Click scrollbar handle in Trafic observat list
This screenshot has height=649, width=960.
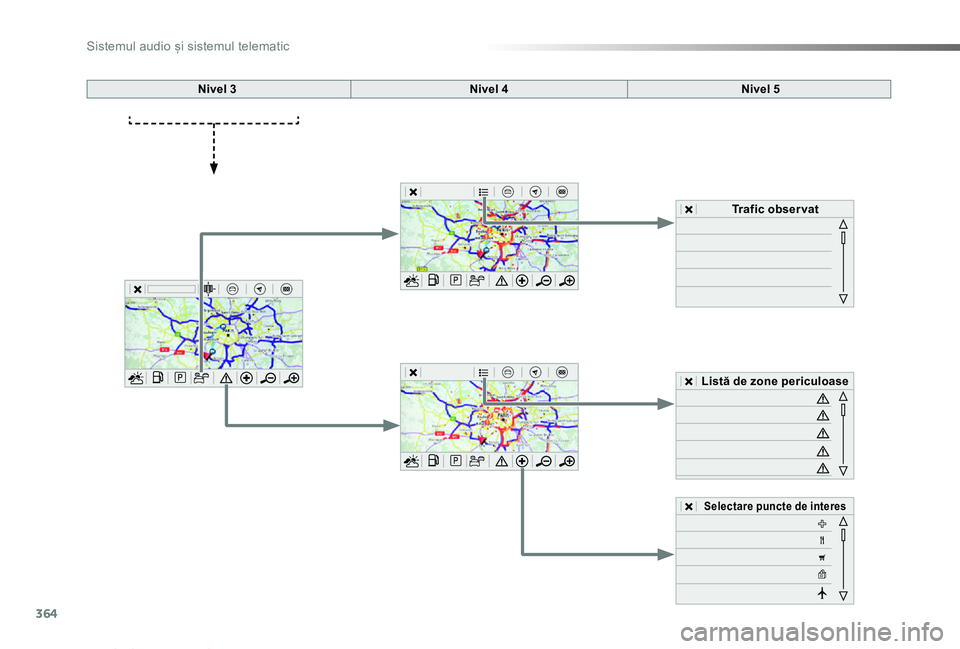(843, 238)
